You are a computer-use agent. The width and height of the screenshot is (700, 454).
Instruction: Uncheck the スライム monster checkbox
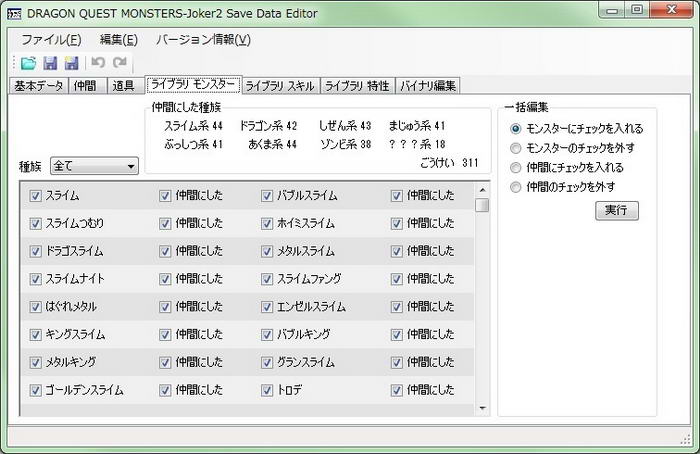click(36, 196)
